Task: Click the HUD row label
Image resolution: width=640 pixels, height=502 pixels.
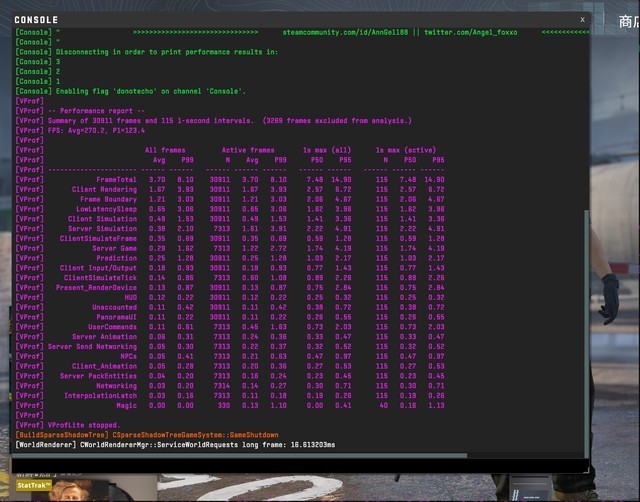Action: pos(131,297)
